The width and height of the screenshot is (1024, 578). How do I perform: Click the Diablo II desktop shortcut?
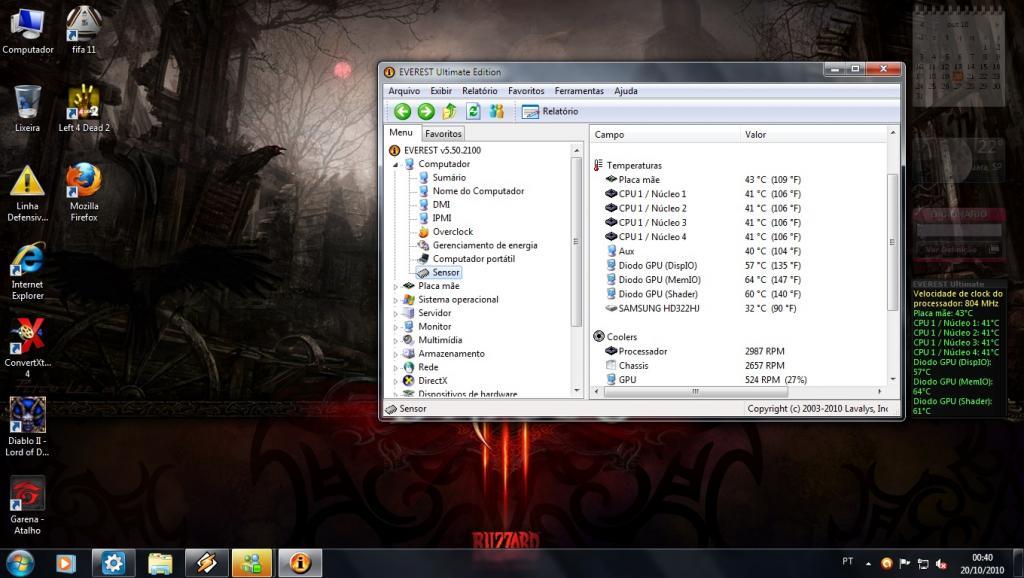tap(27, 427)
